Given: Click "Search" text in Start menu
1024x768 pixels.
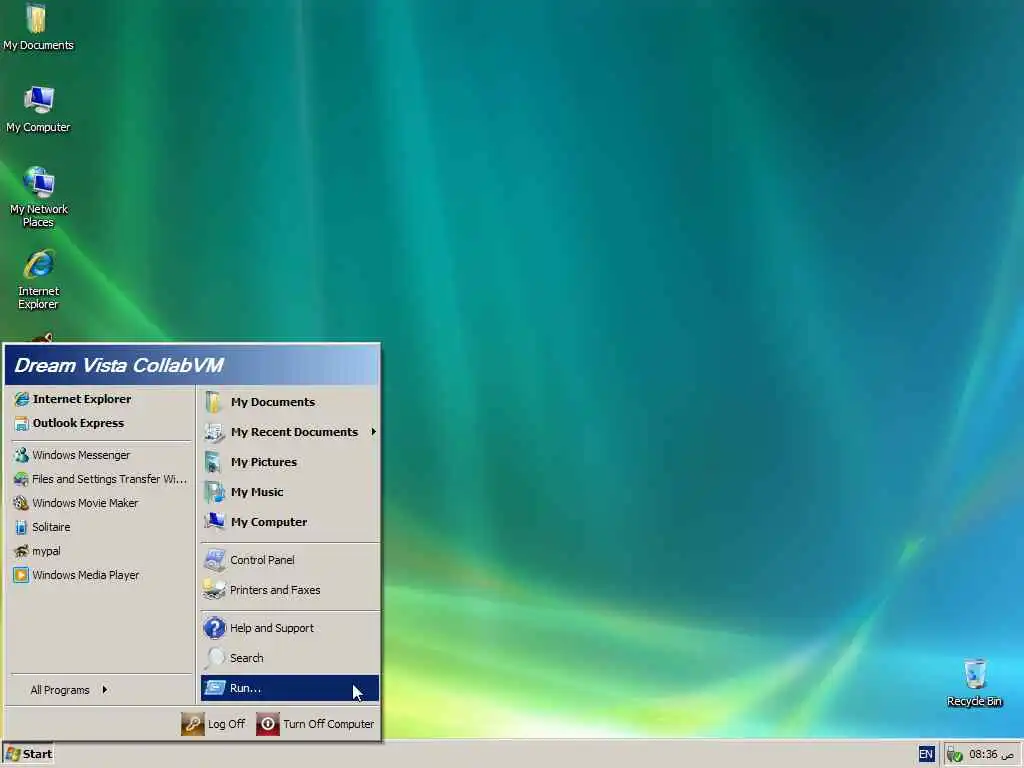Looking at the screenshot, I should coord(247,658).
